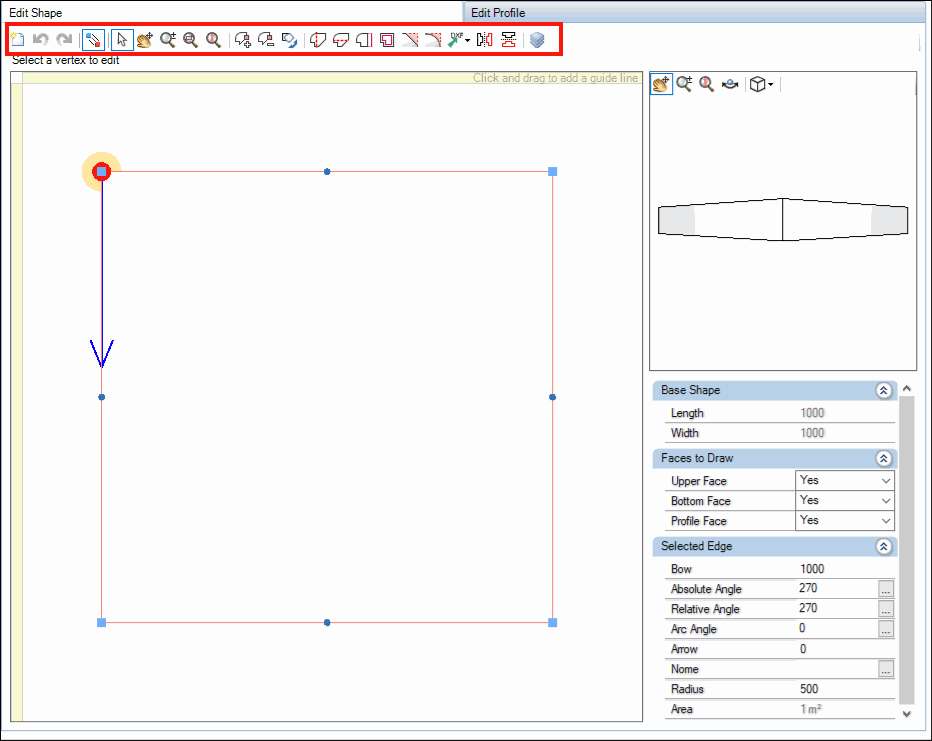
Task: Click the Undo arrow icon
Action: tap(40, 40)
